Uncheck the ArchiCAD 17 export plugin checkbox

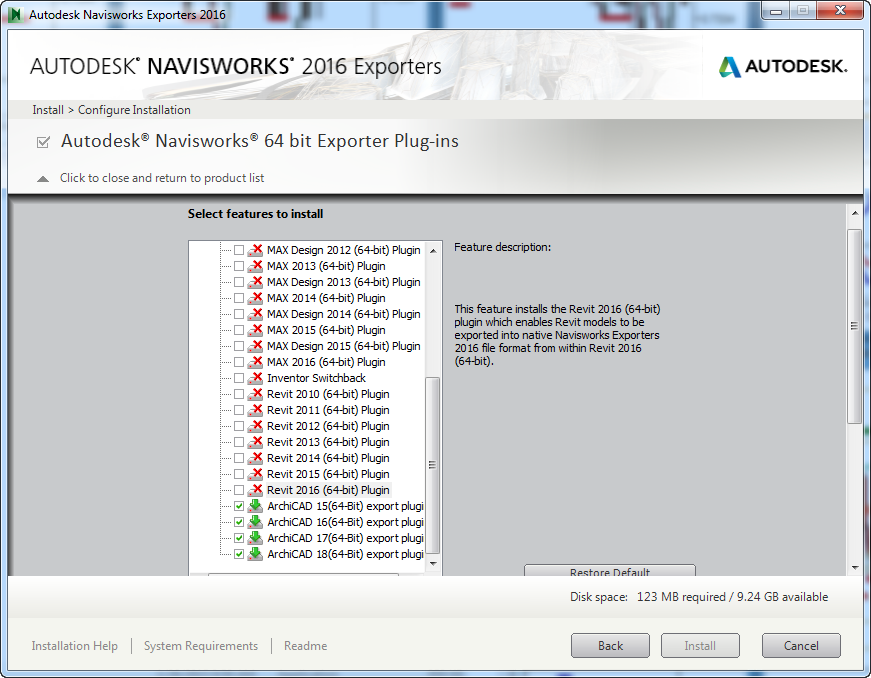(x=239, y=538)
